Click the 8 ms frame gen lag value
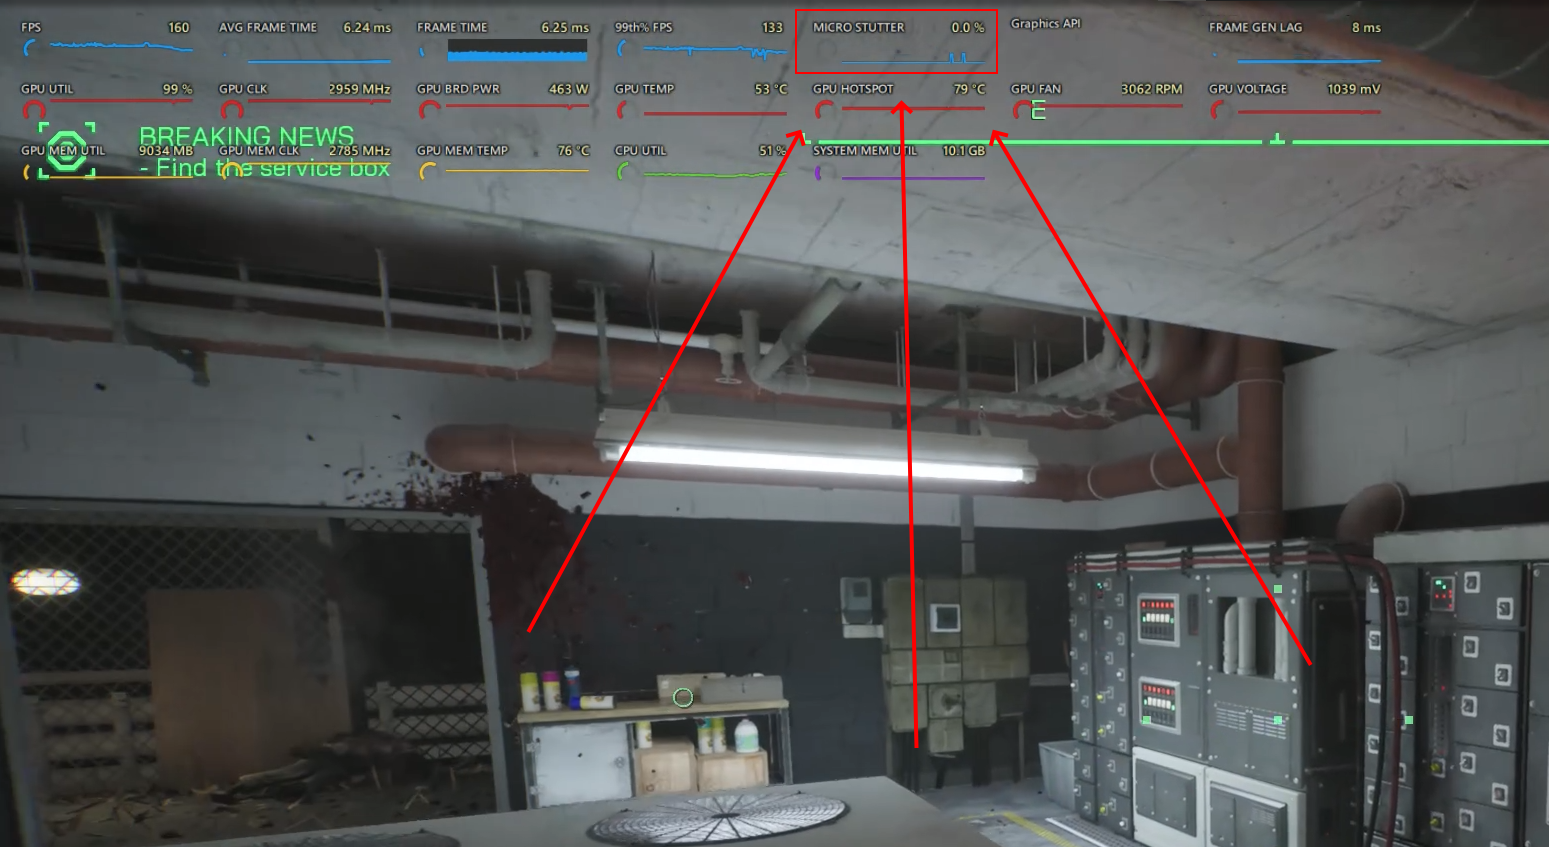Viewport: 1549px width, 847px height. coord(1366,28)
